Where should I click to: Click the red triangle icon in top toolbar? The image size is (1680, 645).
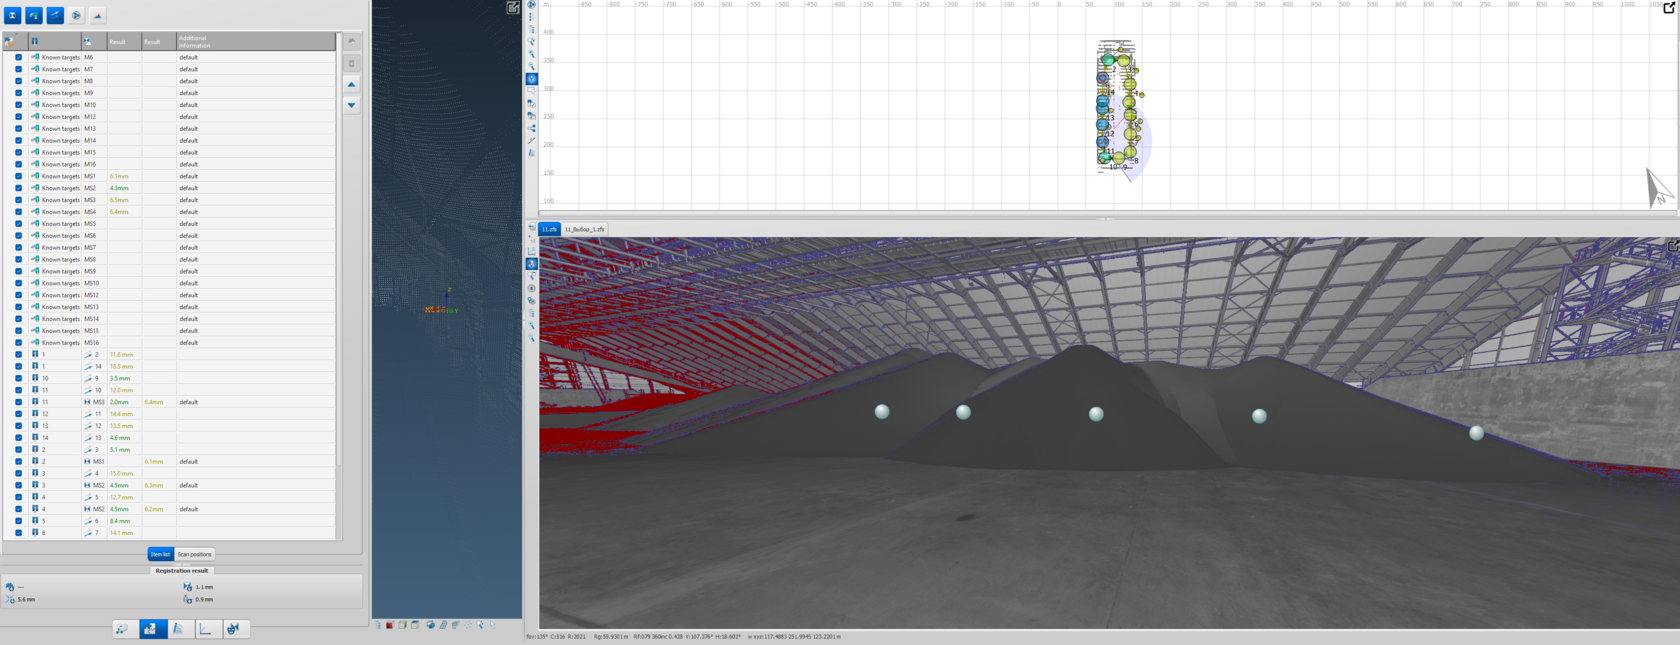click(x=98, y=15)
